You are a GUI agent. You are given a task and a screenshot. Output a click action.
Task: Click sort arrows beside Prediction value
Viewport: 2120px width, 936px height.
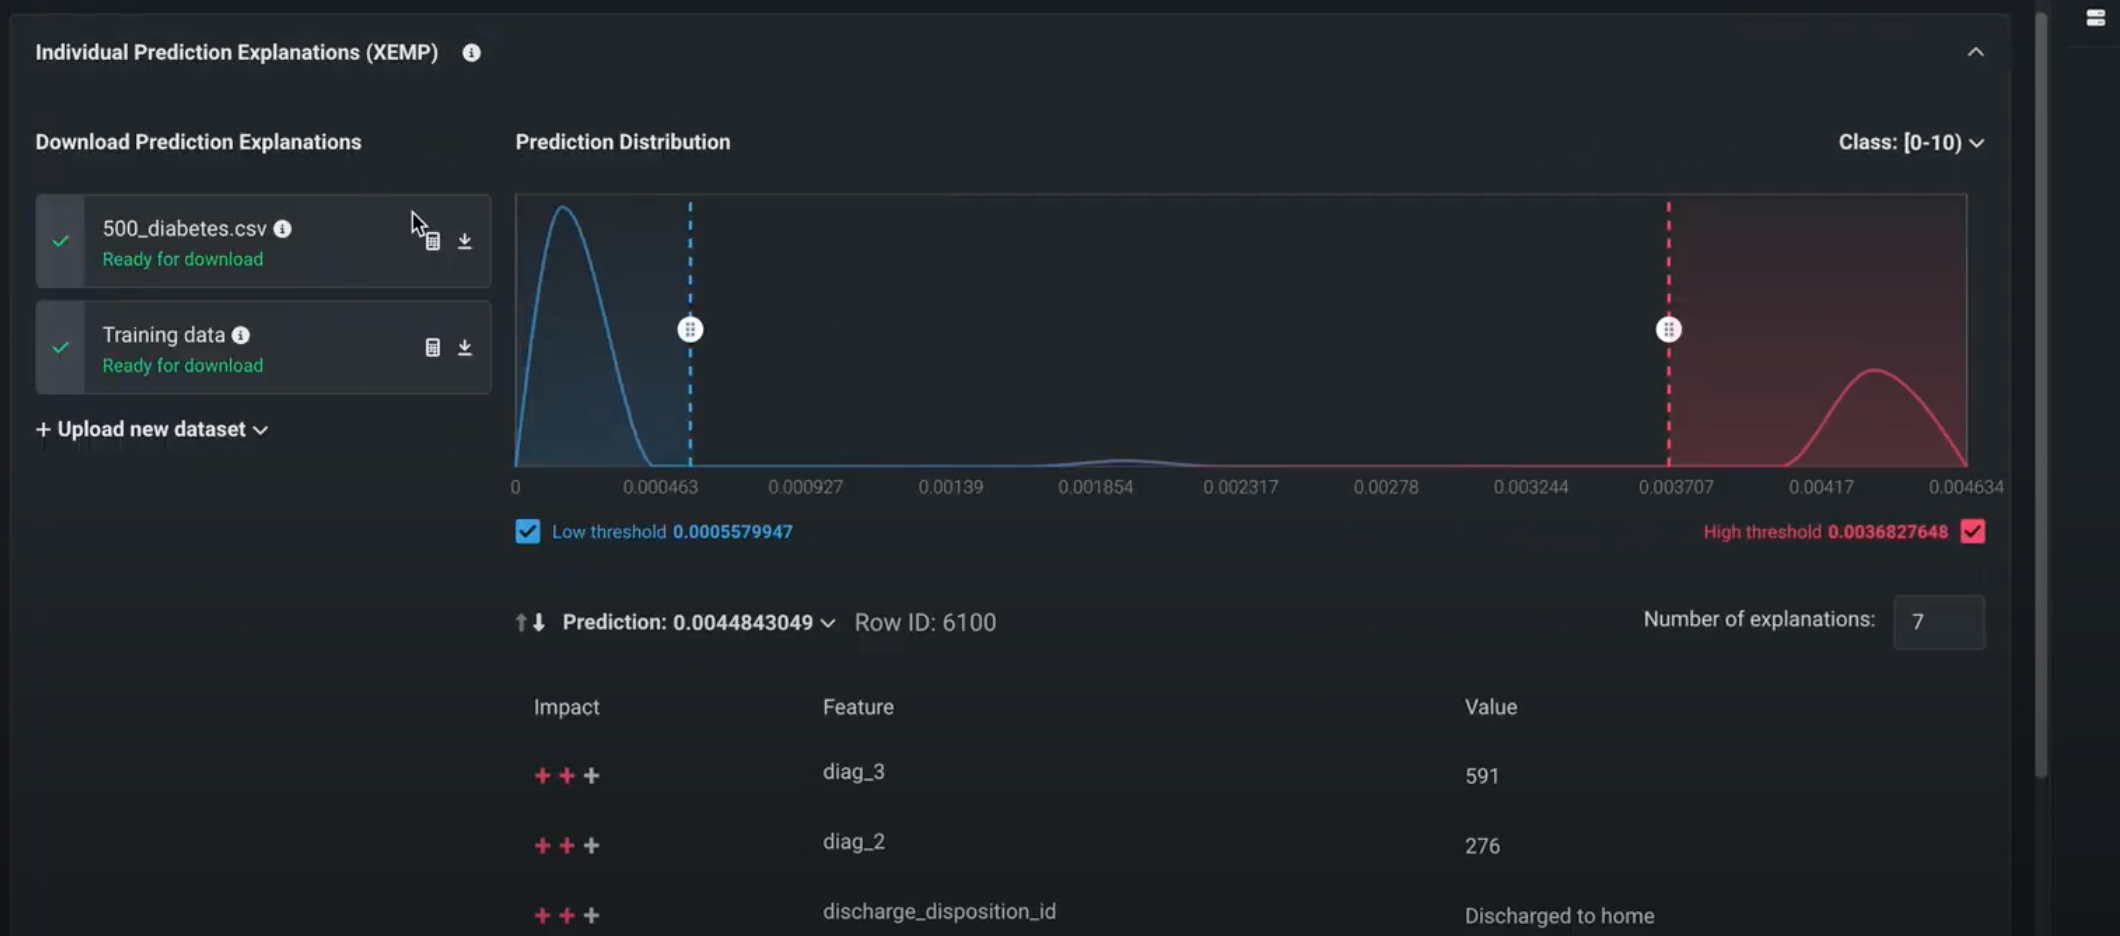530,623
